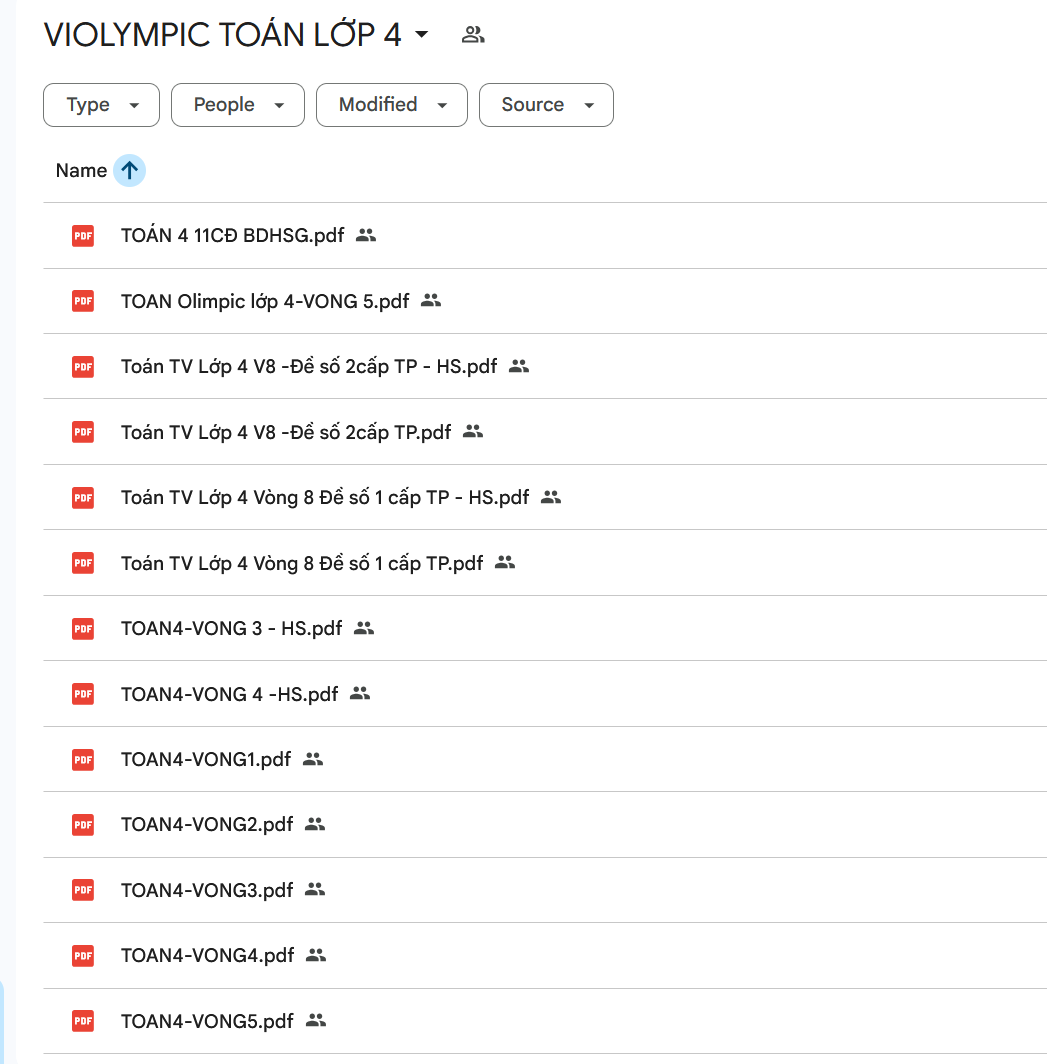Select Toán TV Lớp 4 Vòng 8 Đề số 1 cấp TP - HS.pdf
The height and width of the screenshot is (1064, 1047).
(x=325, y=497)
